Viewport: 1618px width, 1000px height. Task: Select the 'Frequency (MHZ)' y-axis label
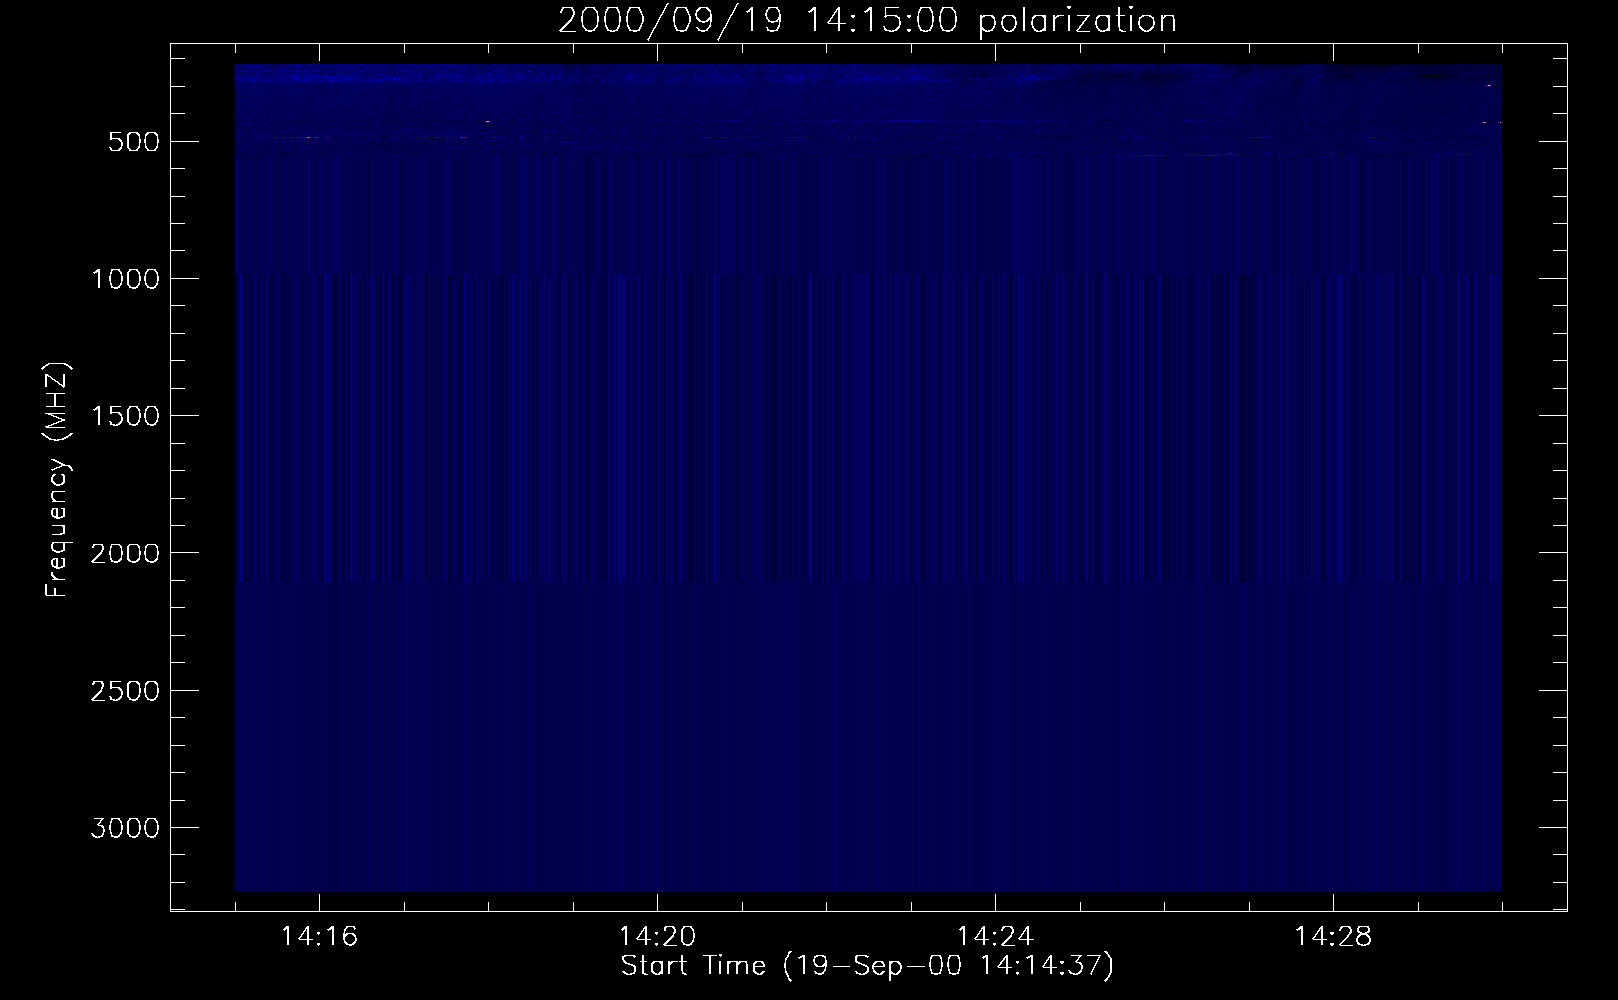pyautogui.click(x=57, y=480)
